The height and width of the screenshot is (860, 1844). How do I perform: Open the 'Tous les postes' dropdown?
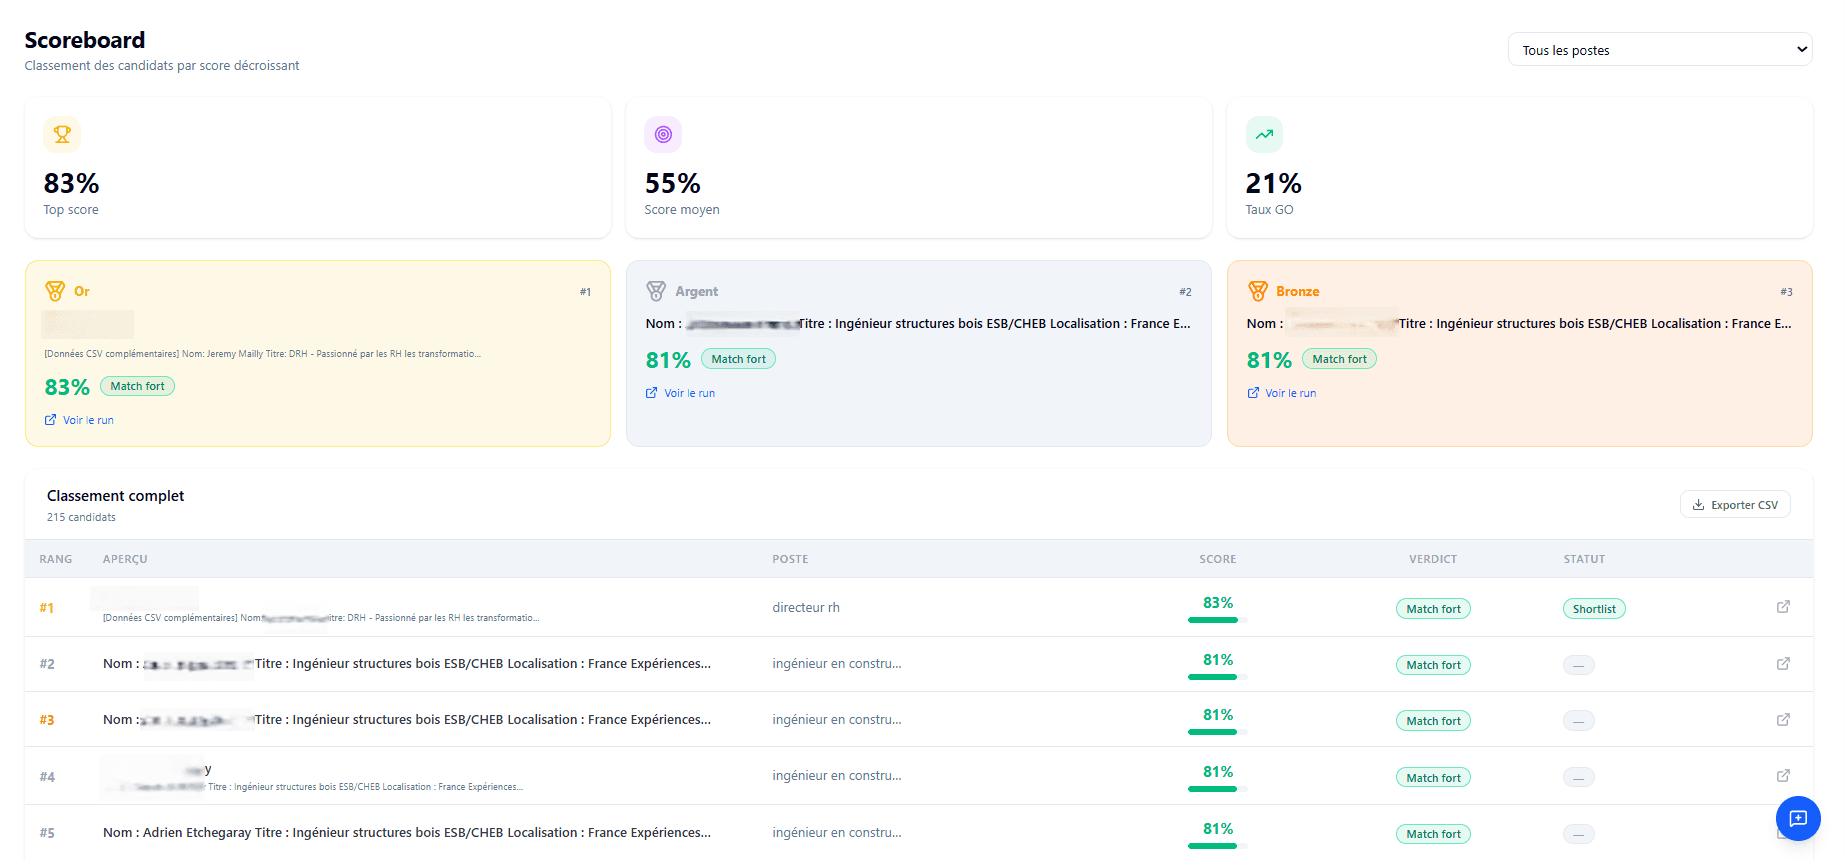(x=1659, y=50)
